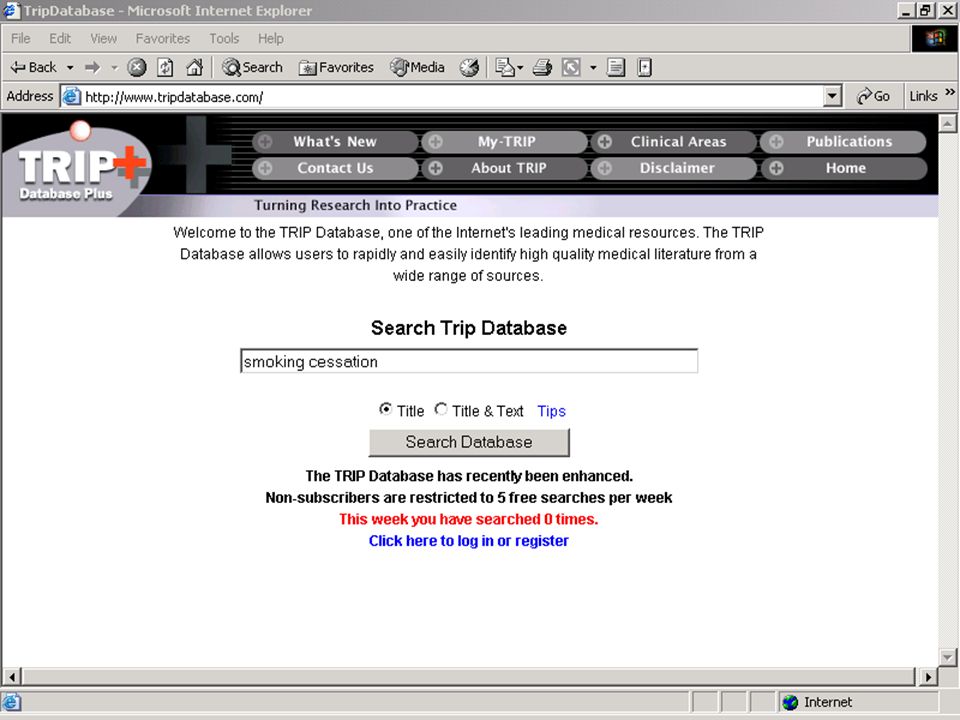
Task: Open the Publications nav button
Action: [844, 142]
